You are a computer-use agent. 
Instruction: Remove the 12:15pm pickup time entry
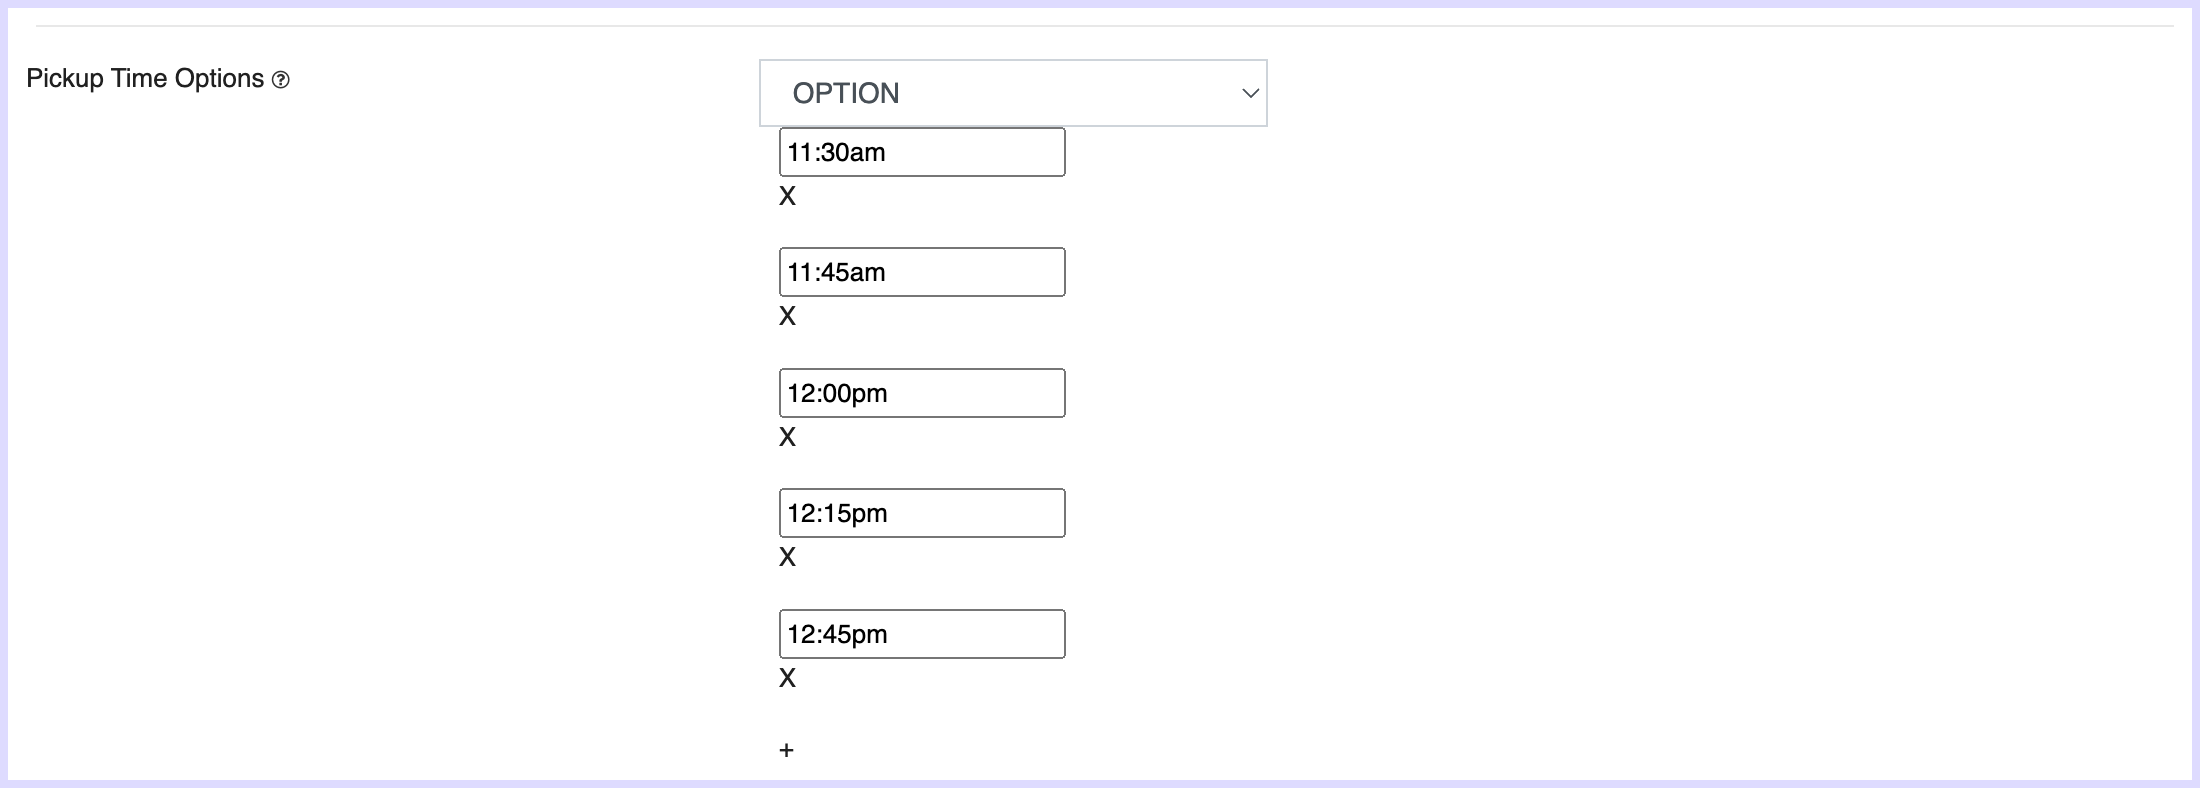click(788, 558)
